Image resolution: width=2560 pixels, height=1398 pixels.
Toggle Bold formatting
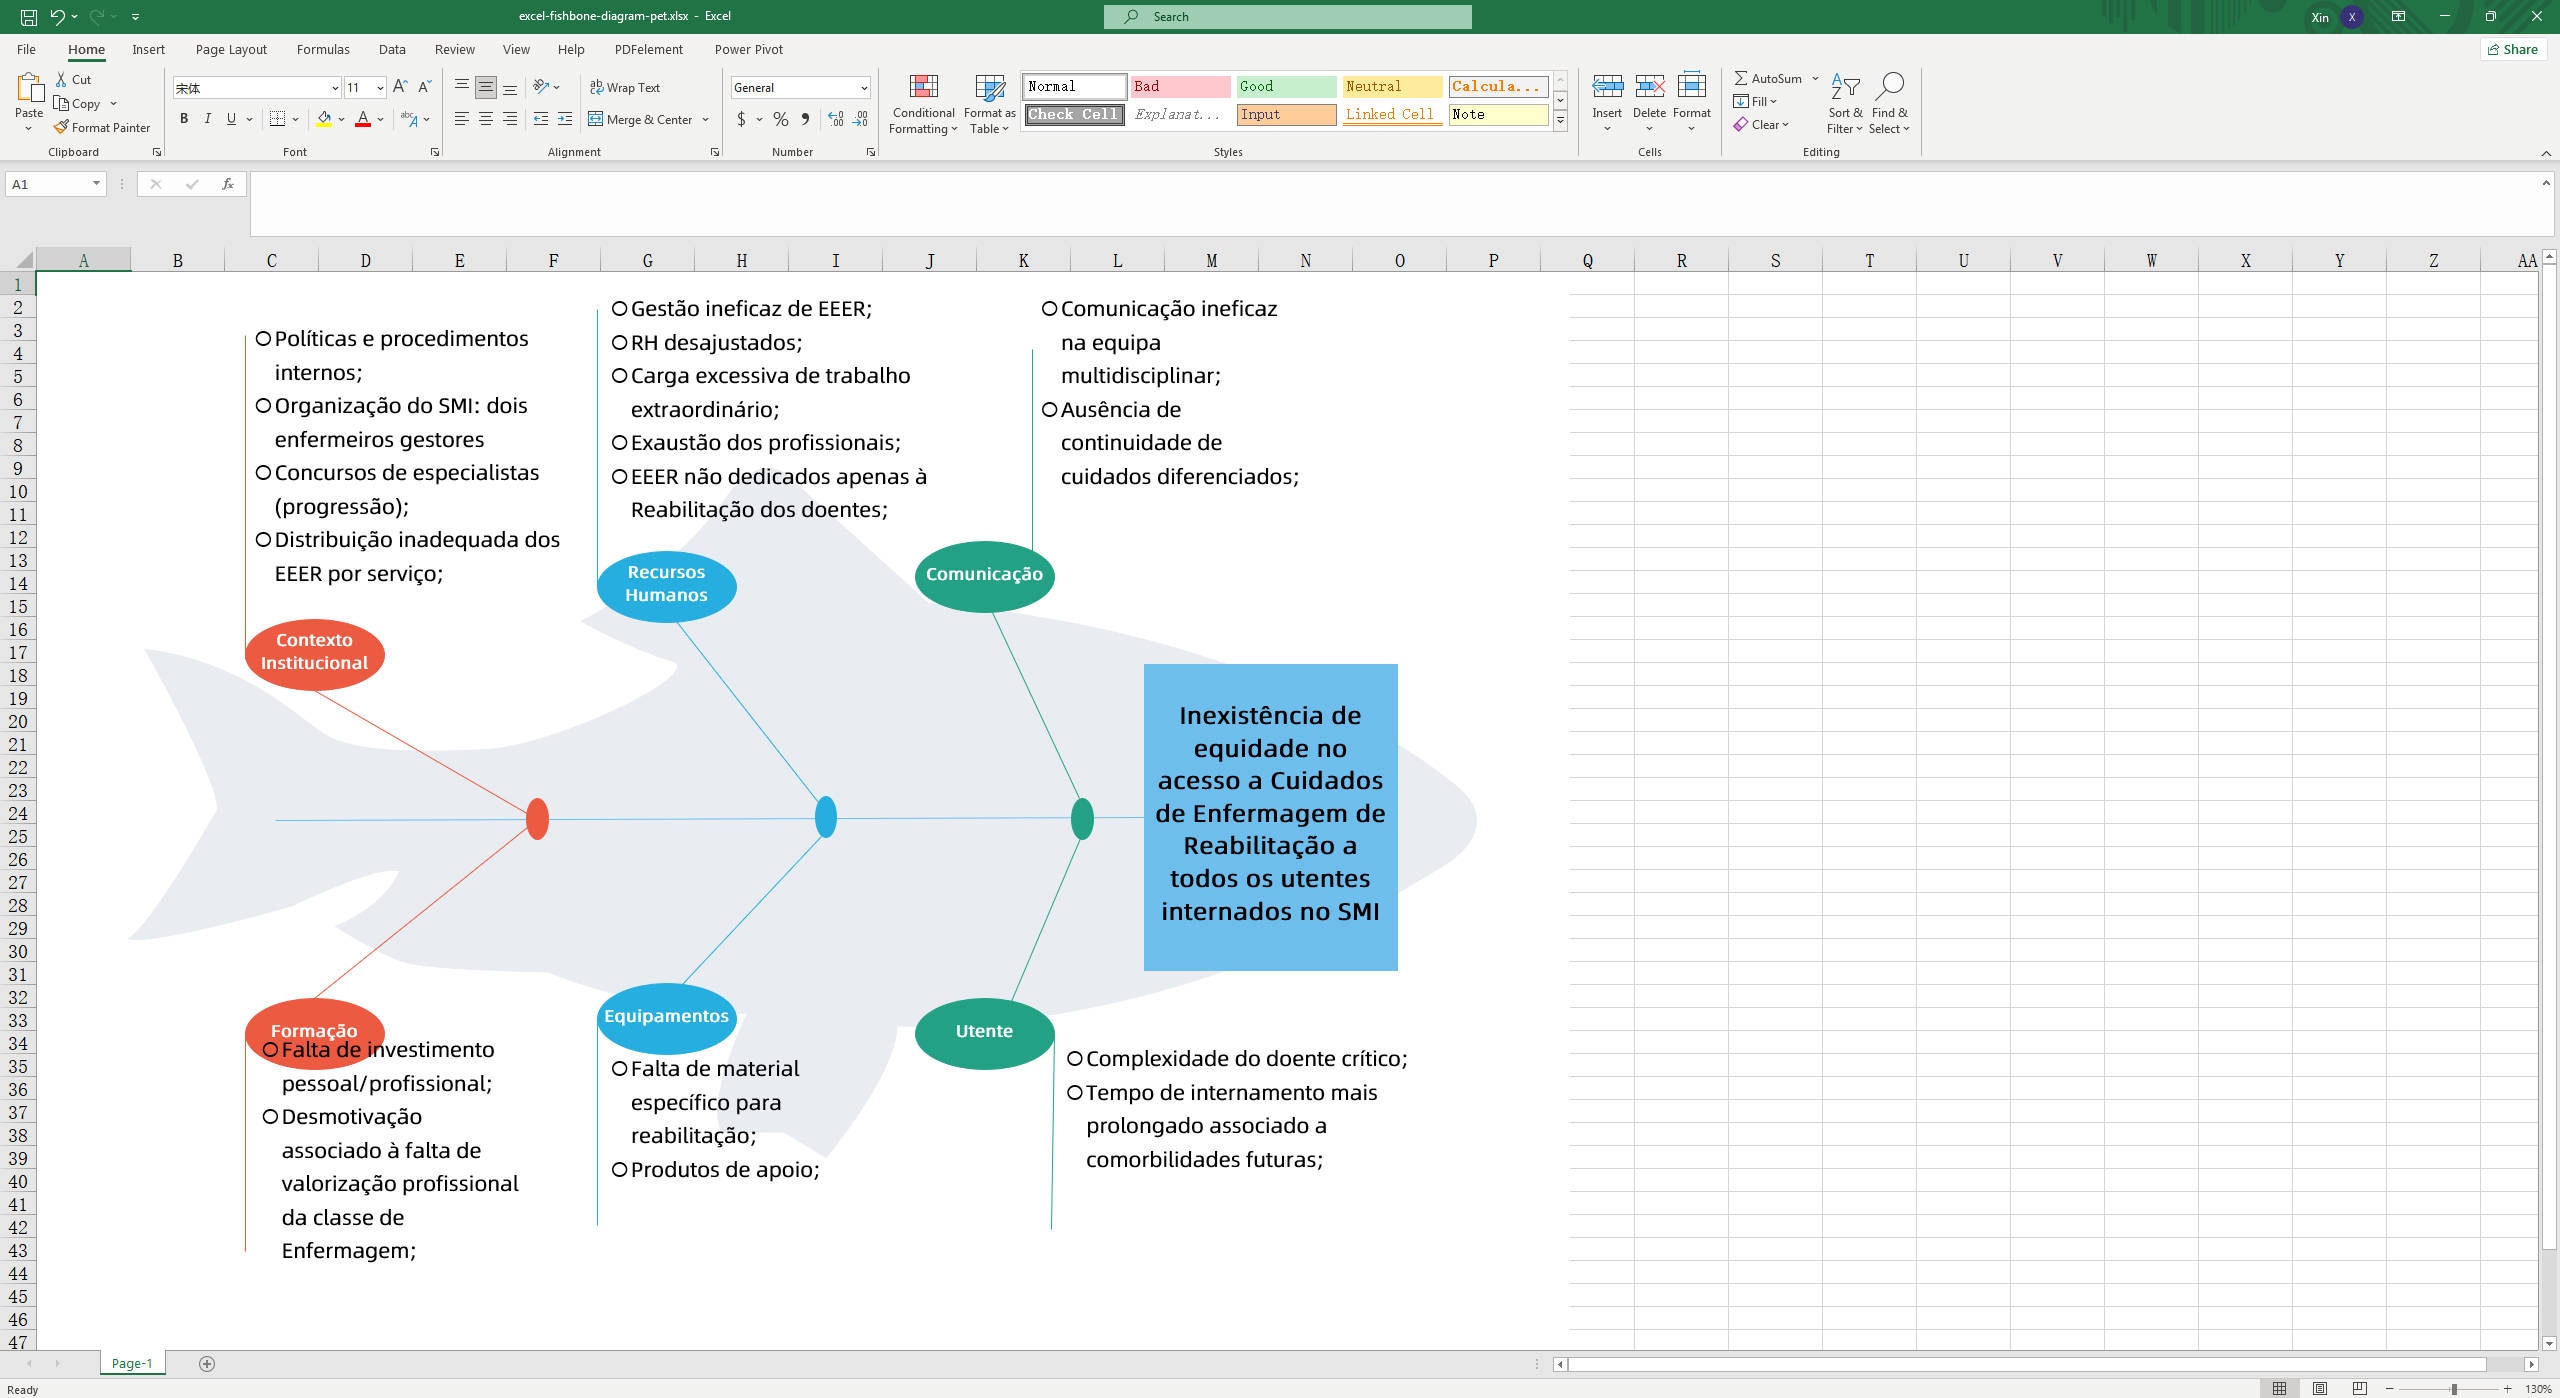(x=184, y=118)
